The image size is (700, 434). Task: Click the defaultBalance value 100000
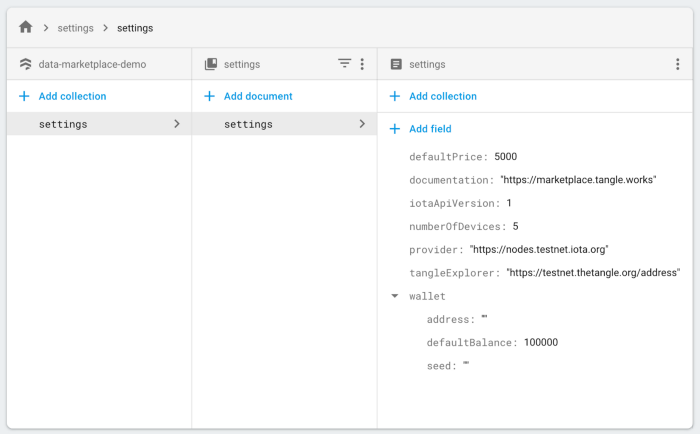click(x=541, y=342)
